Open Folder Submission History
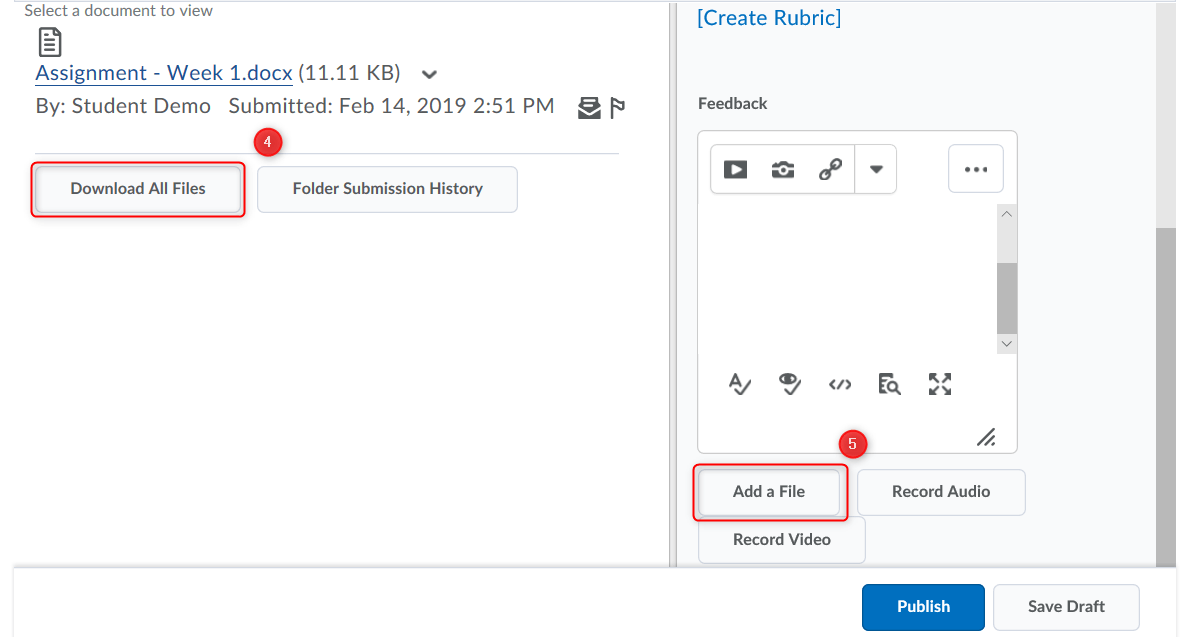The width and height of the screenshot is (1183, 637). pos(387,189)
